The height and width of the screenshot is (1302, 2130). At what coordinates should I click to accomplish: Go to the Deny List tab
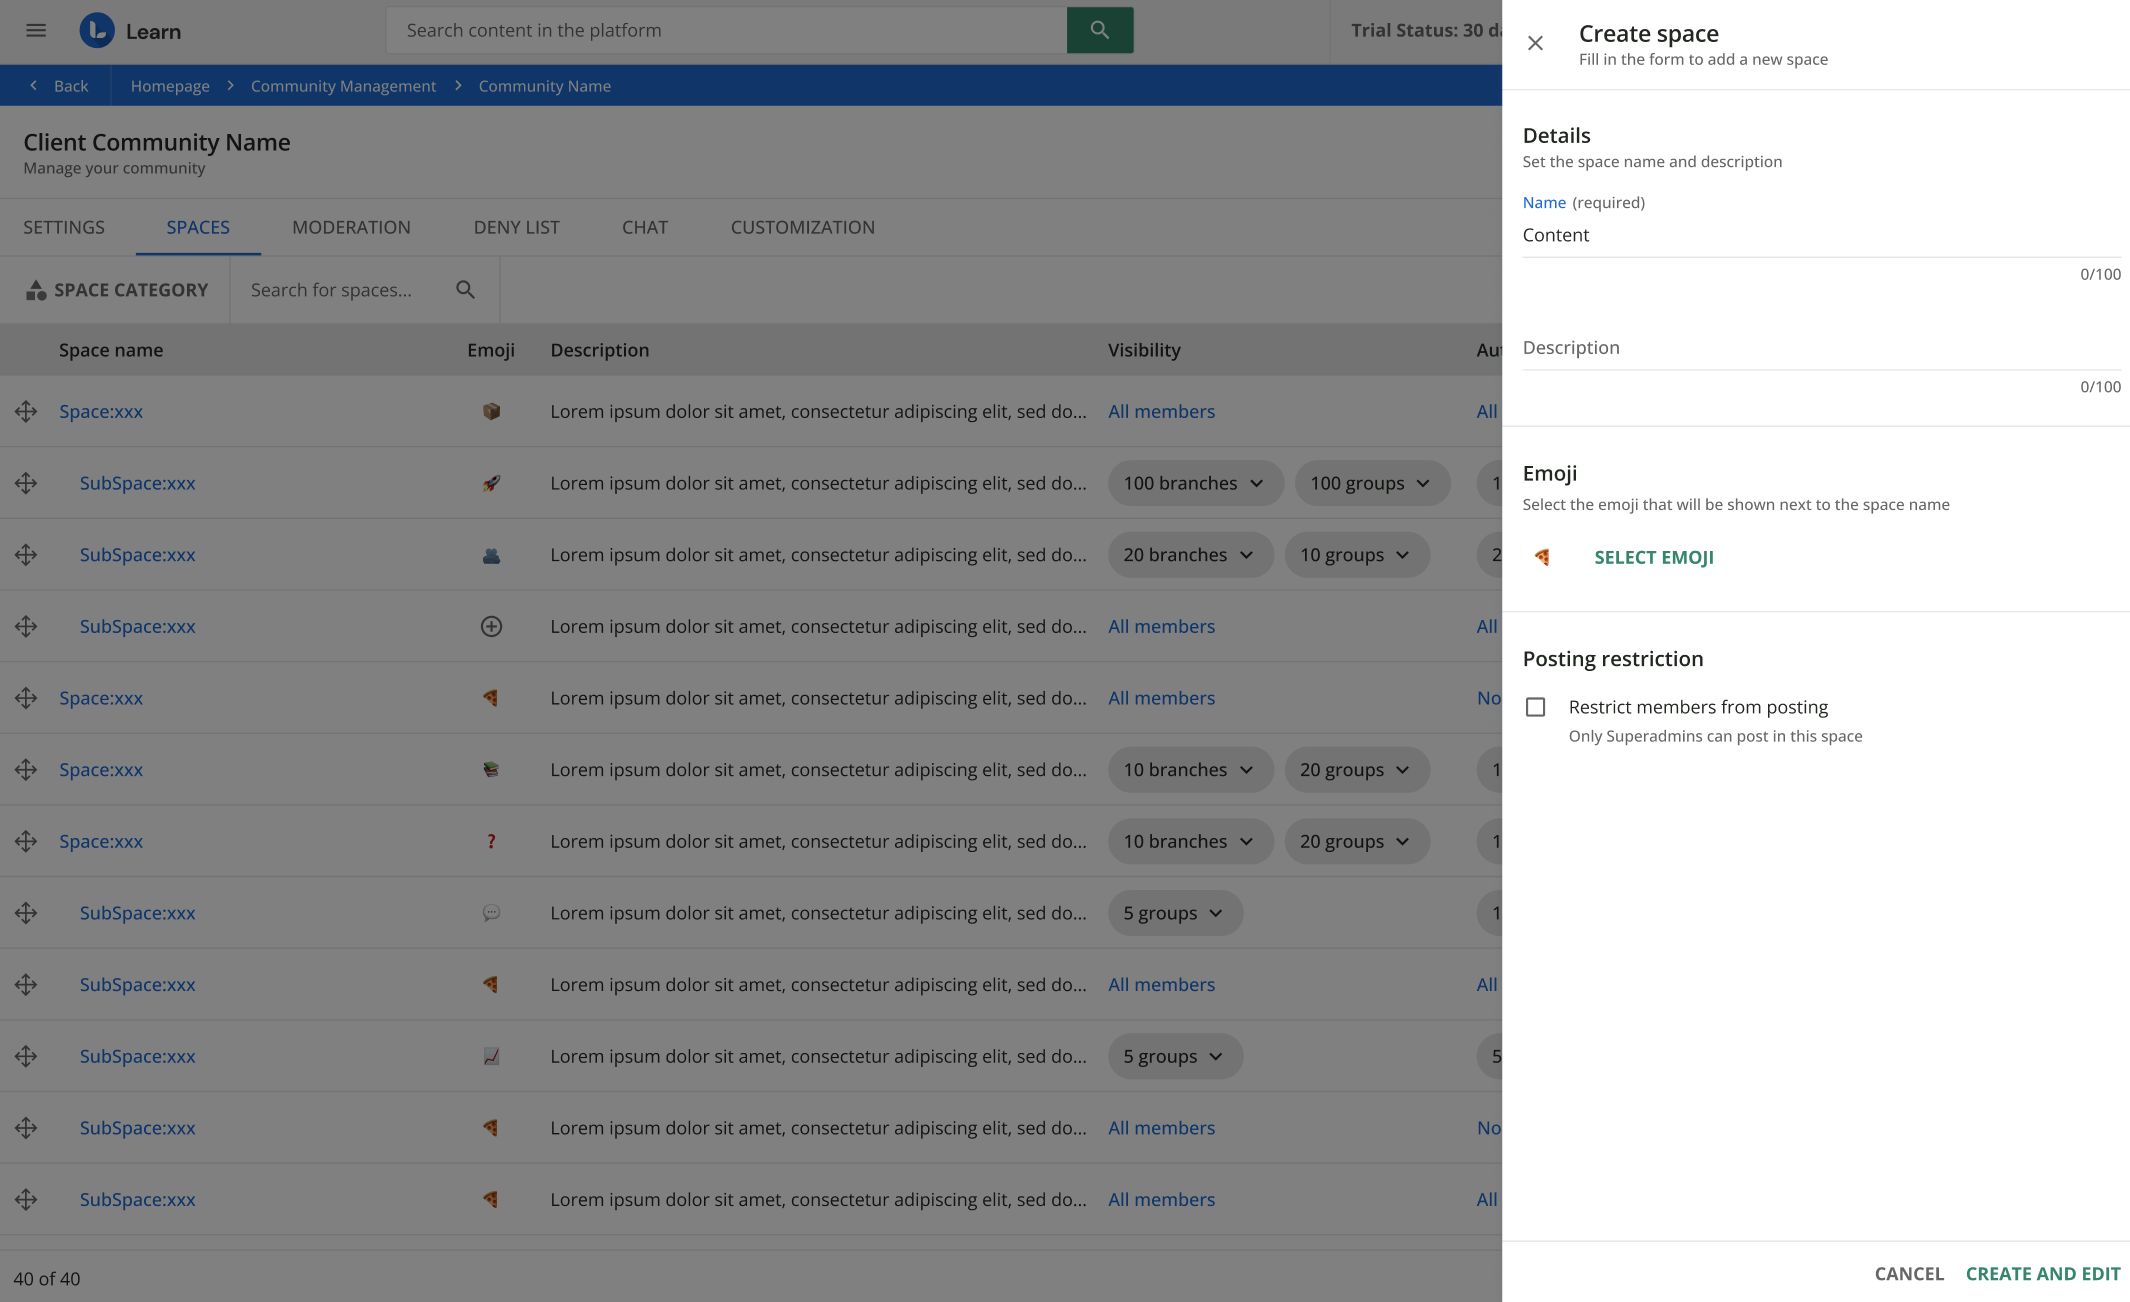[516, 227]
